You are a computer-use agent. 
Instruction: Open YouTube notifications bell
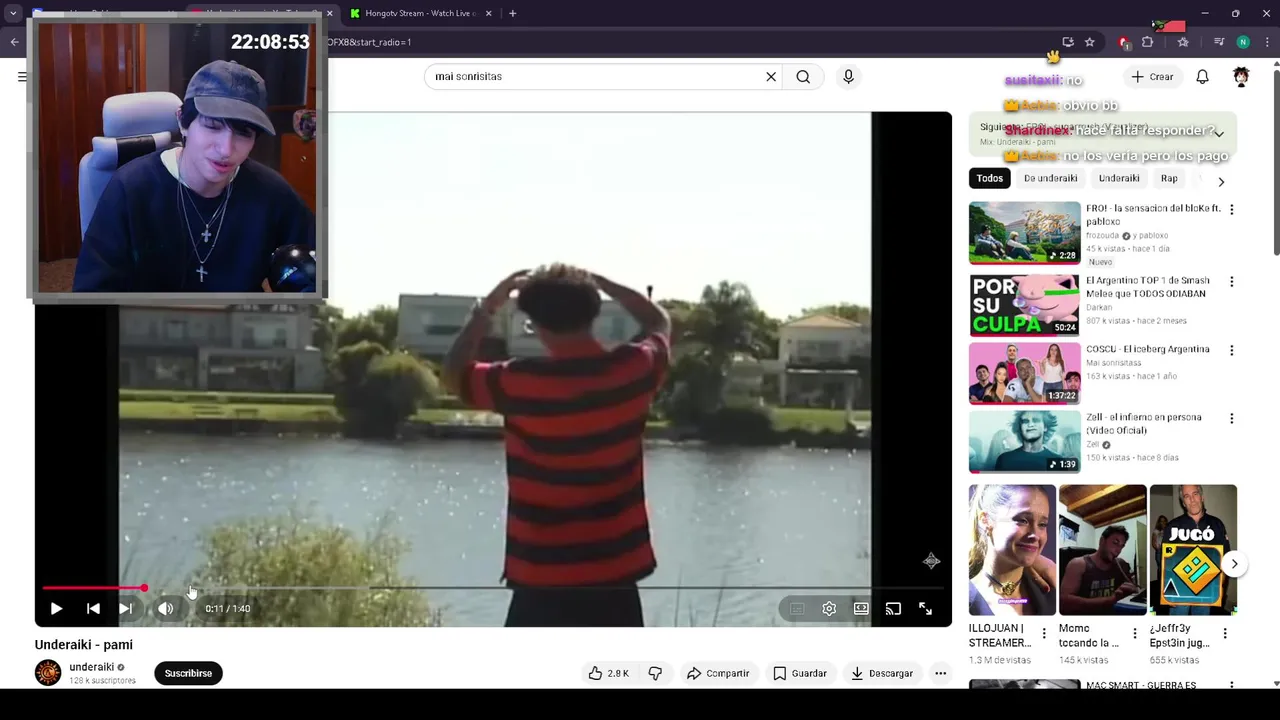click(x=1203, y=77)
